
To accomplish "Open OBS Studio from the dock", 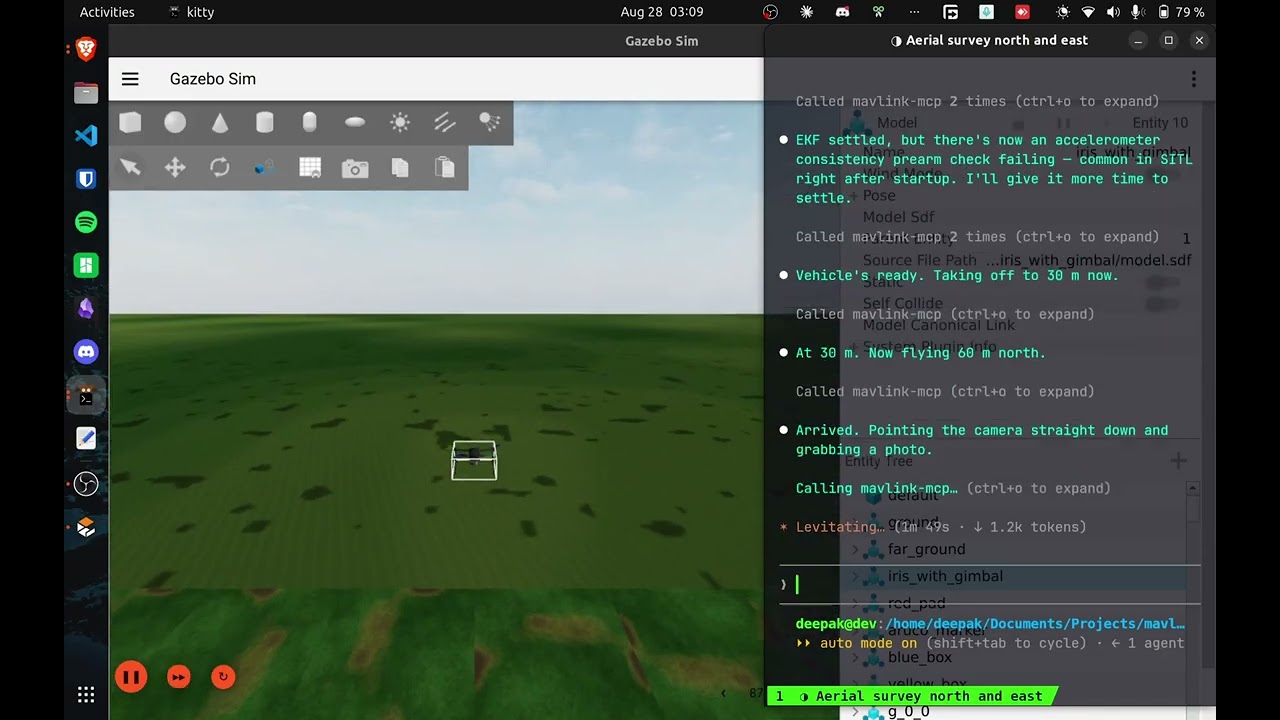I will (86, 483).
